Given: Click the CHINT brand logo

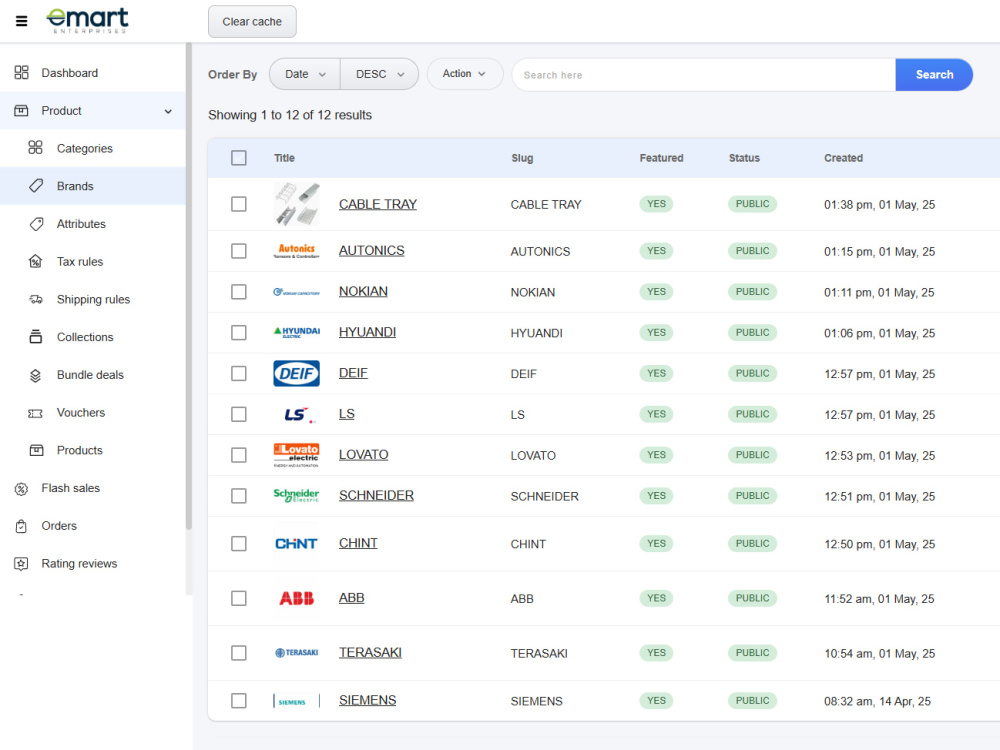Looking at the screenshot, I should click(x=297, y=543).
